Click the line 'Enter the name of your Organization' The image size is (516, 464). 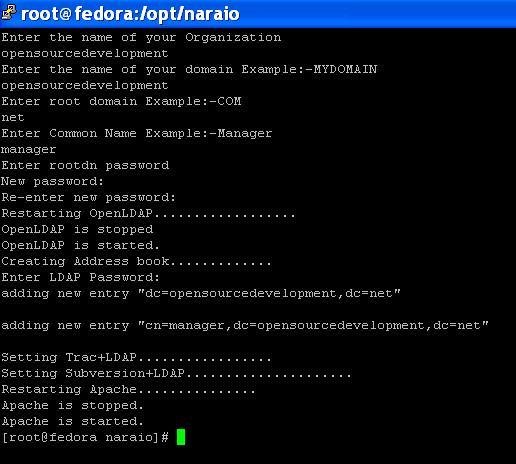pos(141,38)
